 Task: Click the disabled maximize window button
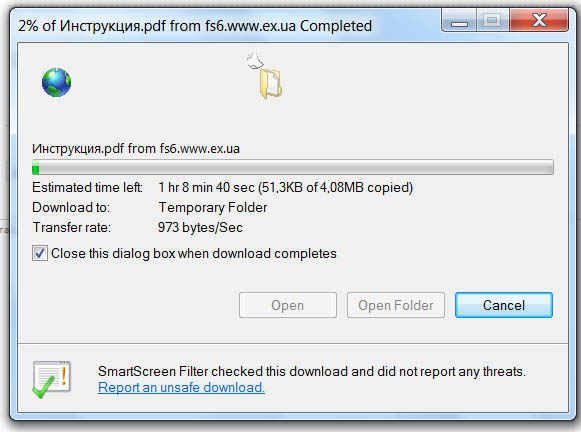(x=492, y=20)
